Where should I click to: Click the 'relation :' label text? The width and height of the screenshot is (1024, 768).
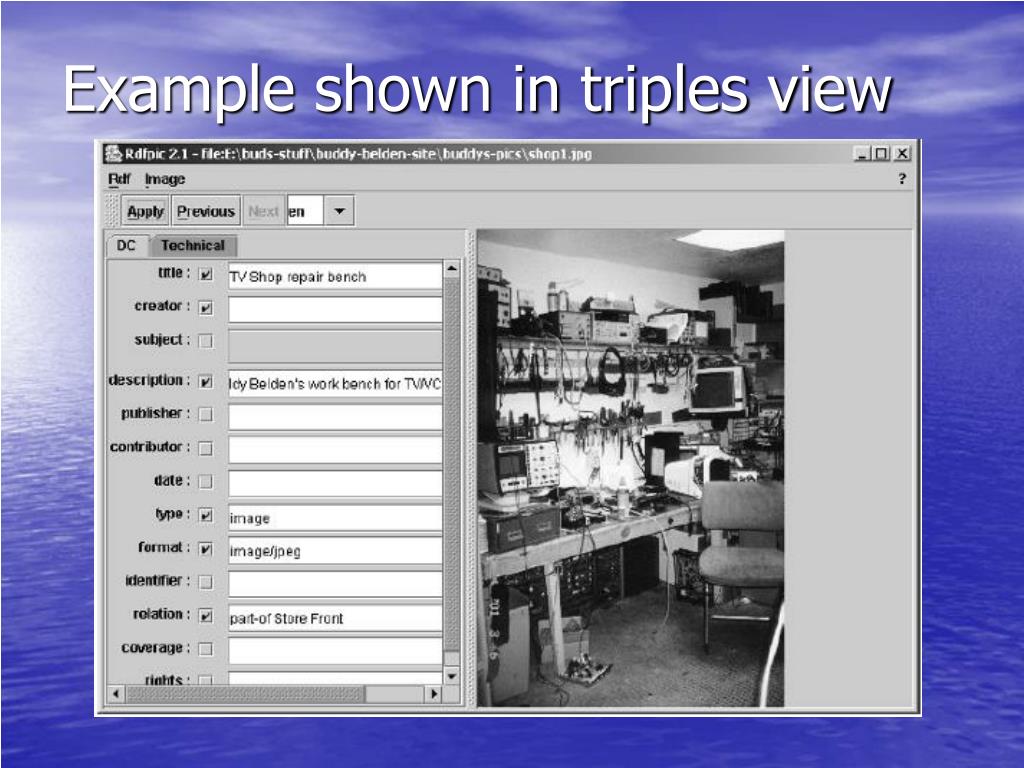[x=162, y=614]
